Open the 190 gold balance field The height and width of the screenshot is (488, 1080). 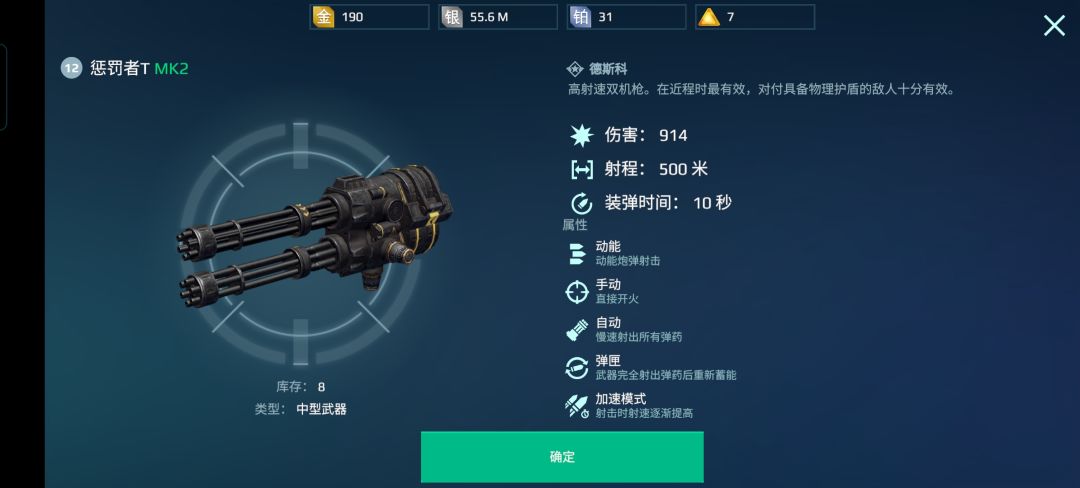pos(369,17)
